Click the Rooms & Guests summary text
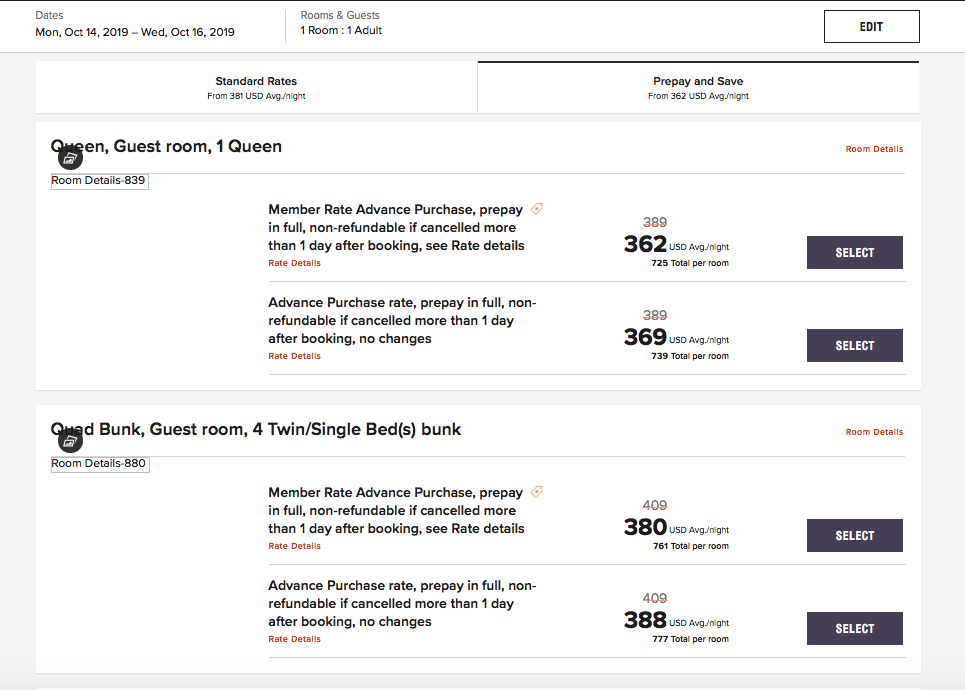This screenshot has height=690, width=965. click(340, 31)
